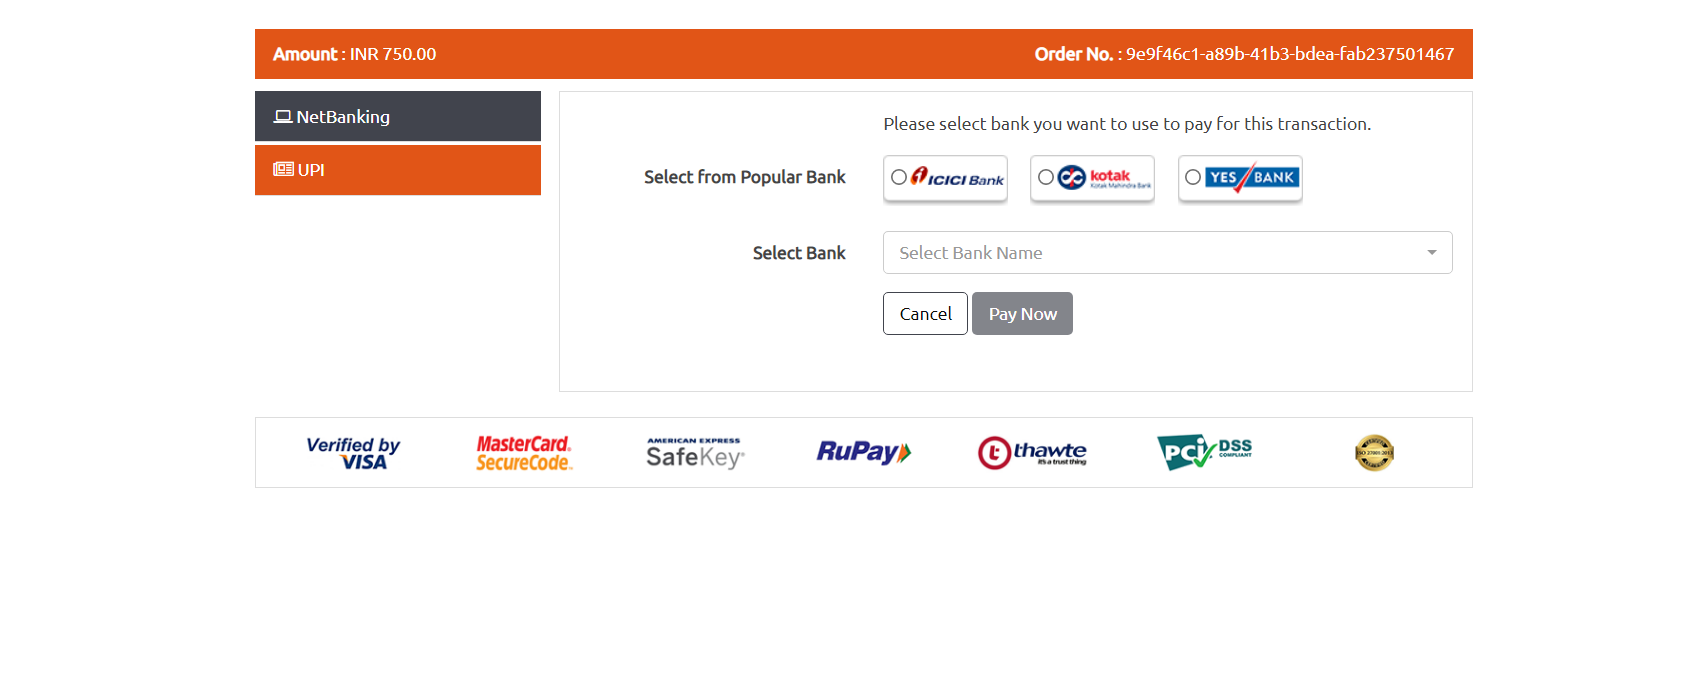Click the American Express SafeKey logo
The width and height of the screenshot is (1708, 679).
click(x=695, y=453)
